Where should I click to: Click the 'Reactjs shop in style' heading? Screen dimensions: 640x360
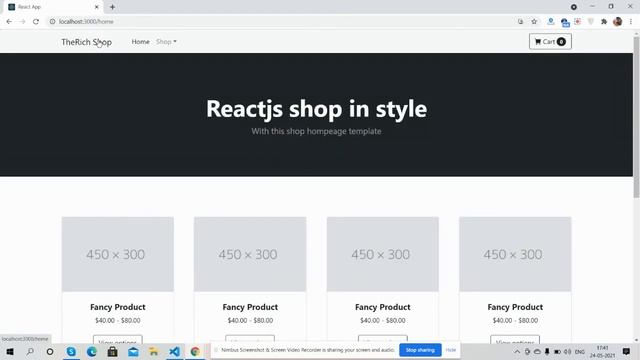pyautogui.click(x=316, y=109)
